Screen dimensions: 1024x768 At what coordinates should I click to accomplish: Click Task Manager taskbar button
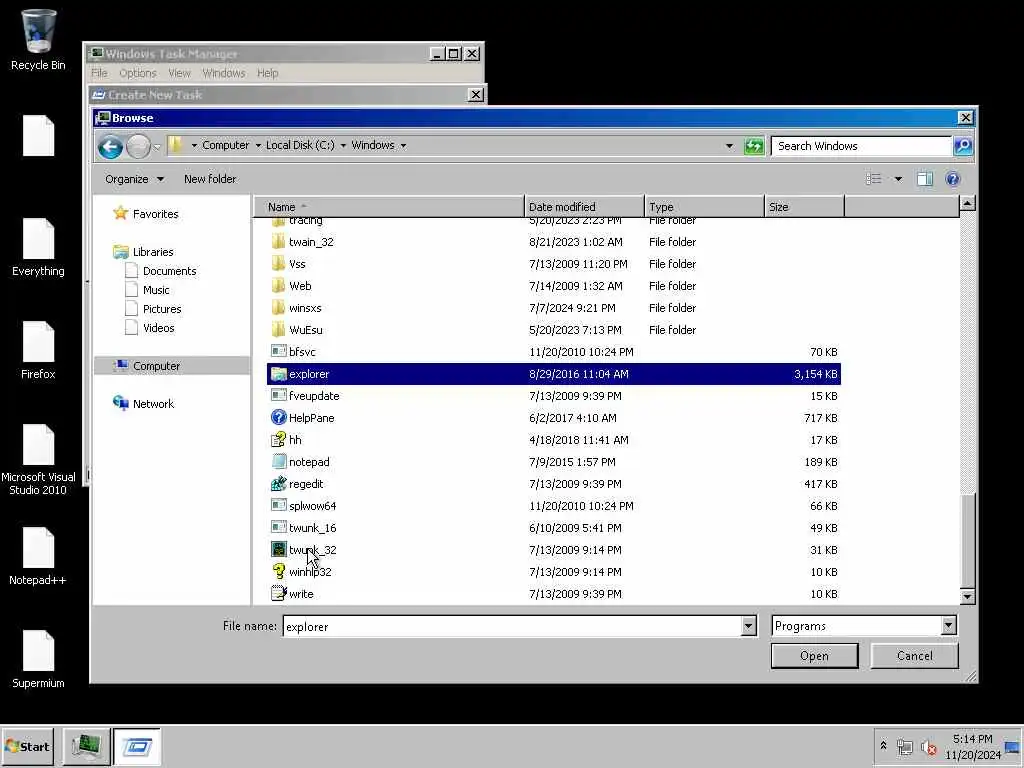tap(86, 746)
